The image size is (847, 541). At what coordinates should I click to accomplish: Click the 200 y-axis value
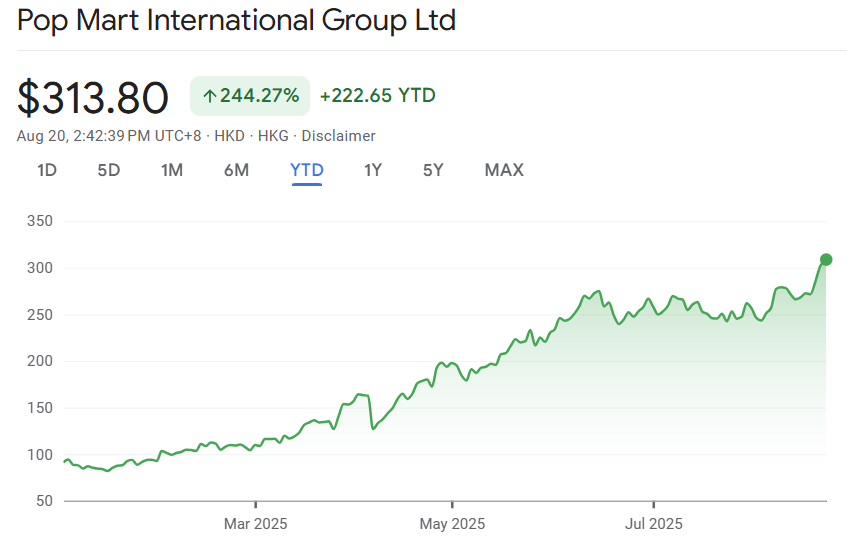coord(40,361)
